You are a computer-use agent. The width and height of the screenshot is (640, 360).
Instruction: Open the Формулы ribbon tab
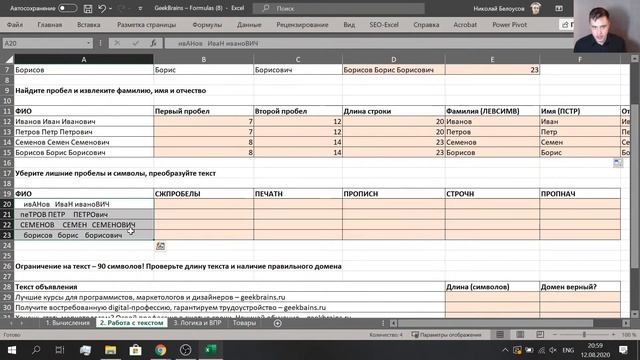pyautogui.click(x=207, y=25)
